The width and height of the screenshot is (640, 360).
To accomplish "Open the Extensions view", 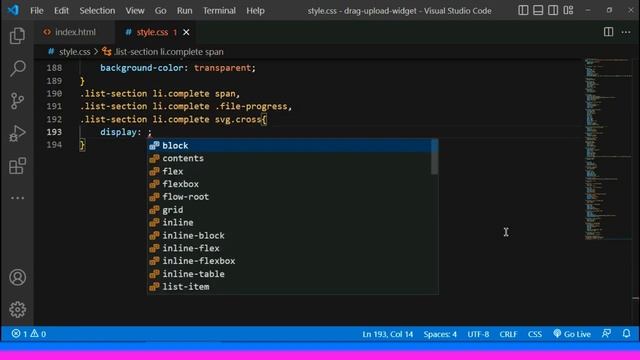I will pos(17,166).
